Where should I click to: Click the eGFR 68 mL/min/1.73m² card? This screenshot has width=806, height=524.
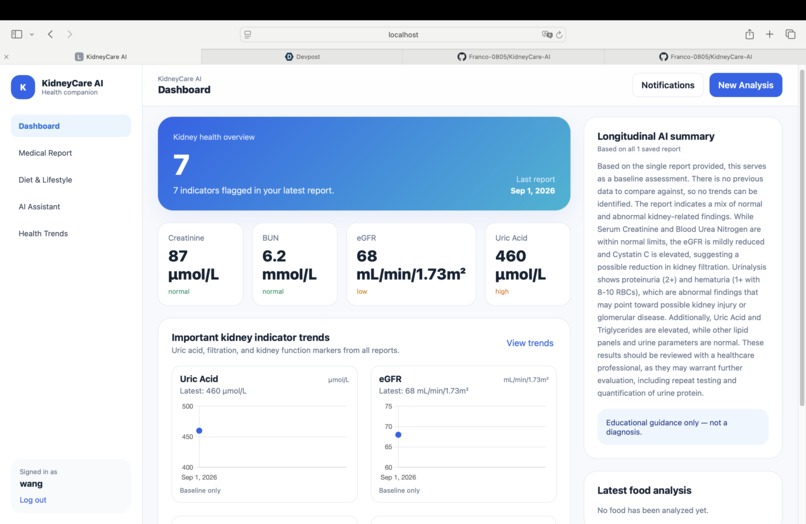coord(411,264)
